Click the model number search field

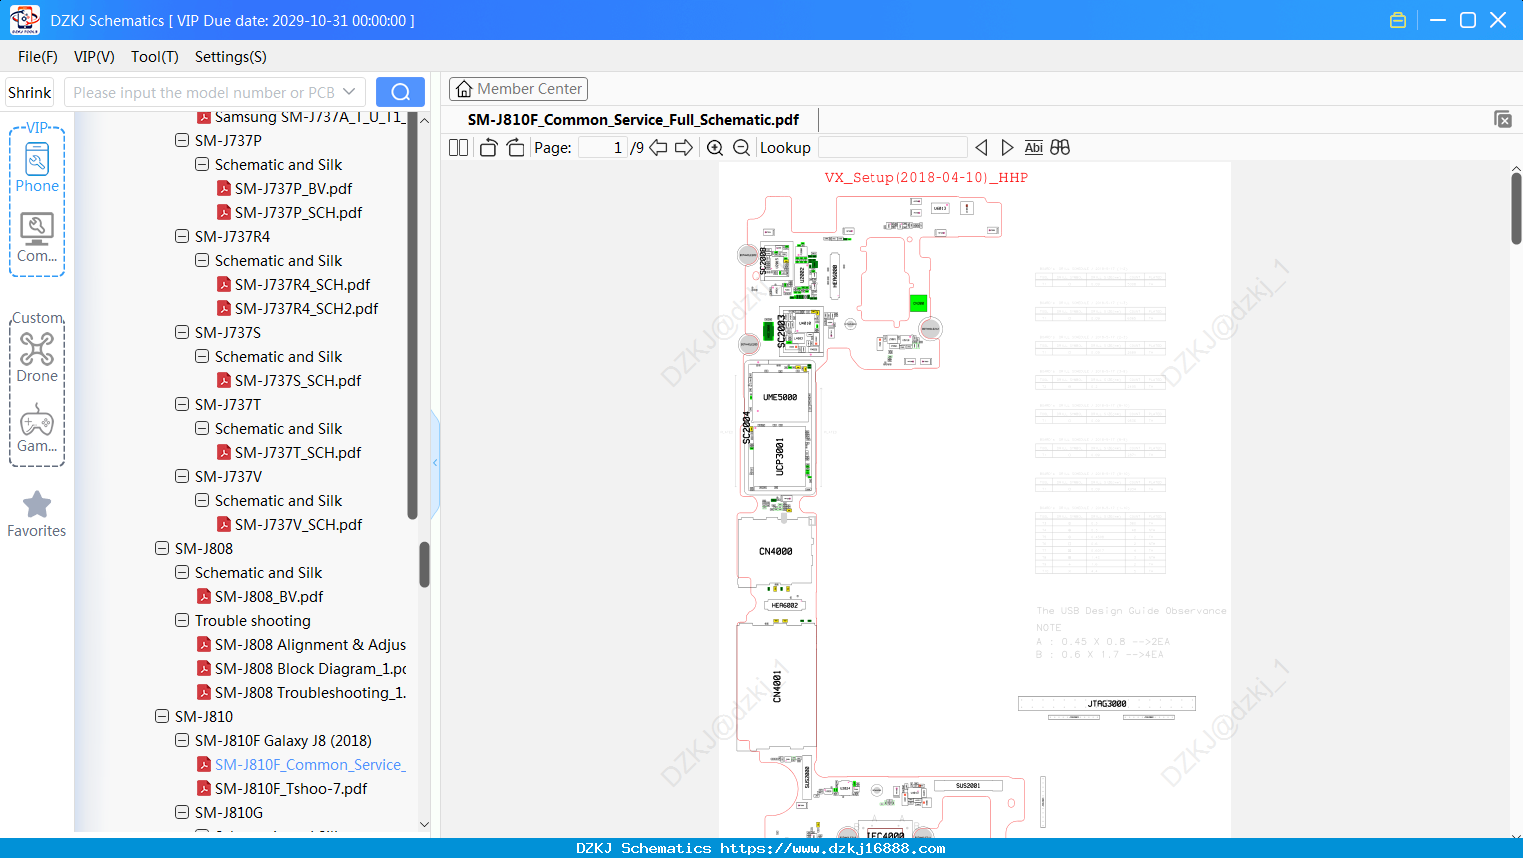point(204,92)
